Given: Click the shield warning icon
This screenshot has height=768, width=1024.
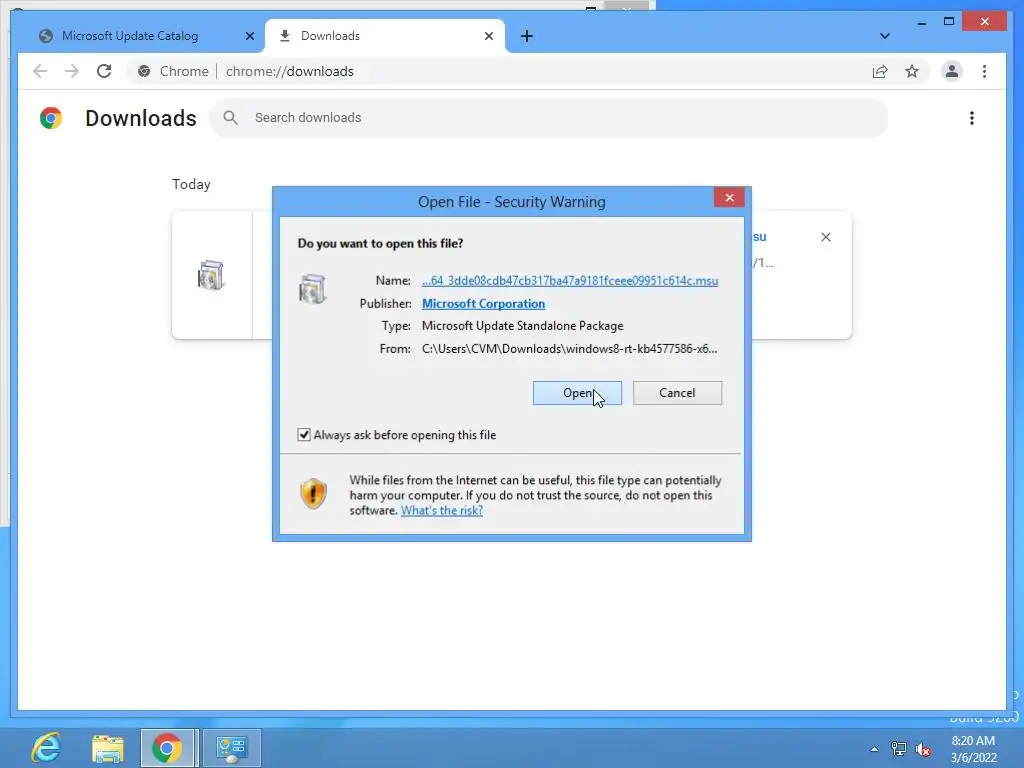Looking at the screenshot, I should coord(313,494).
